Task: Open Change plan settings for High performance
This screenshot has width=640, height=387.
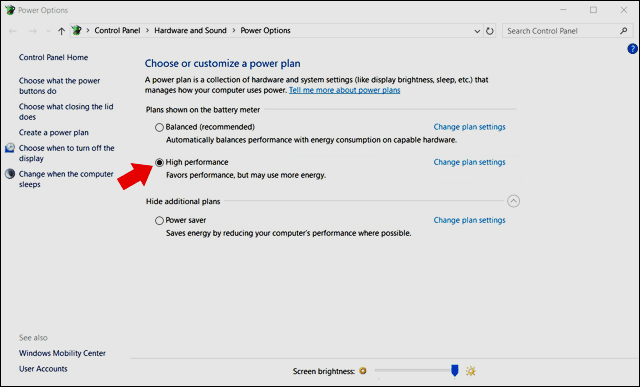Action: 469,162
